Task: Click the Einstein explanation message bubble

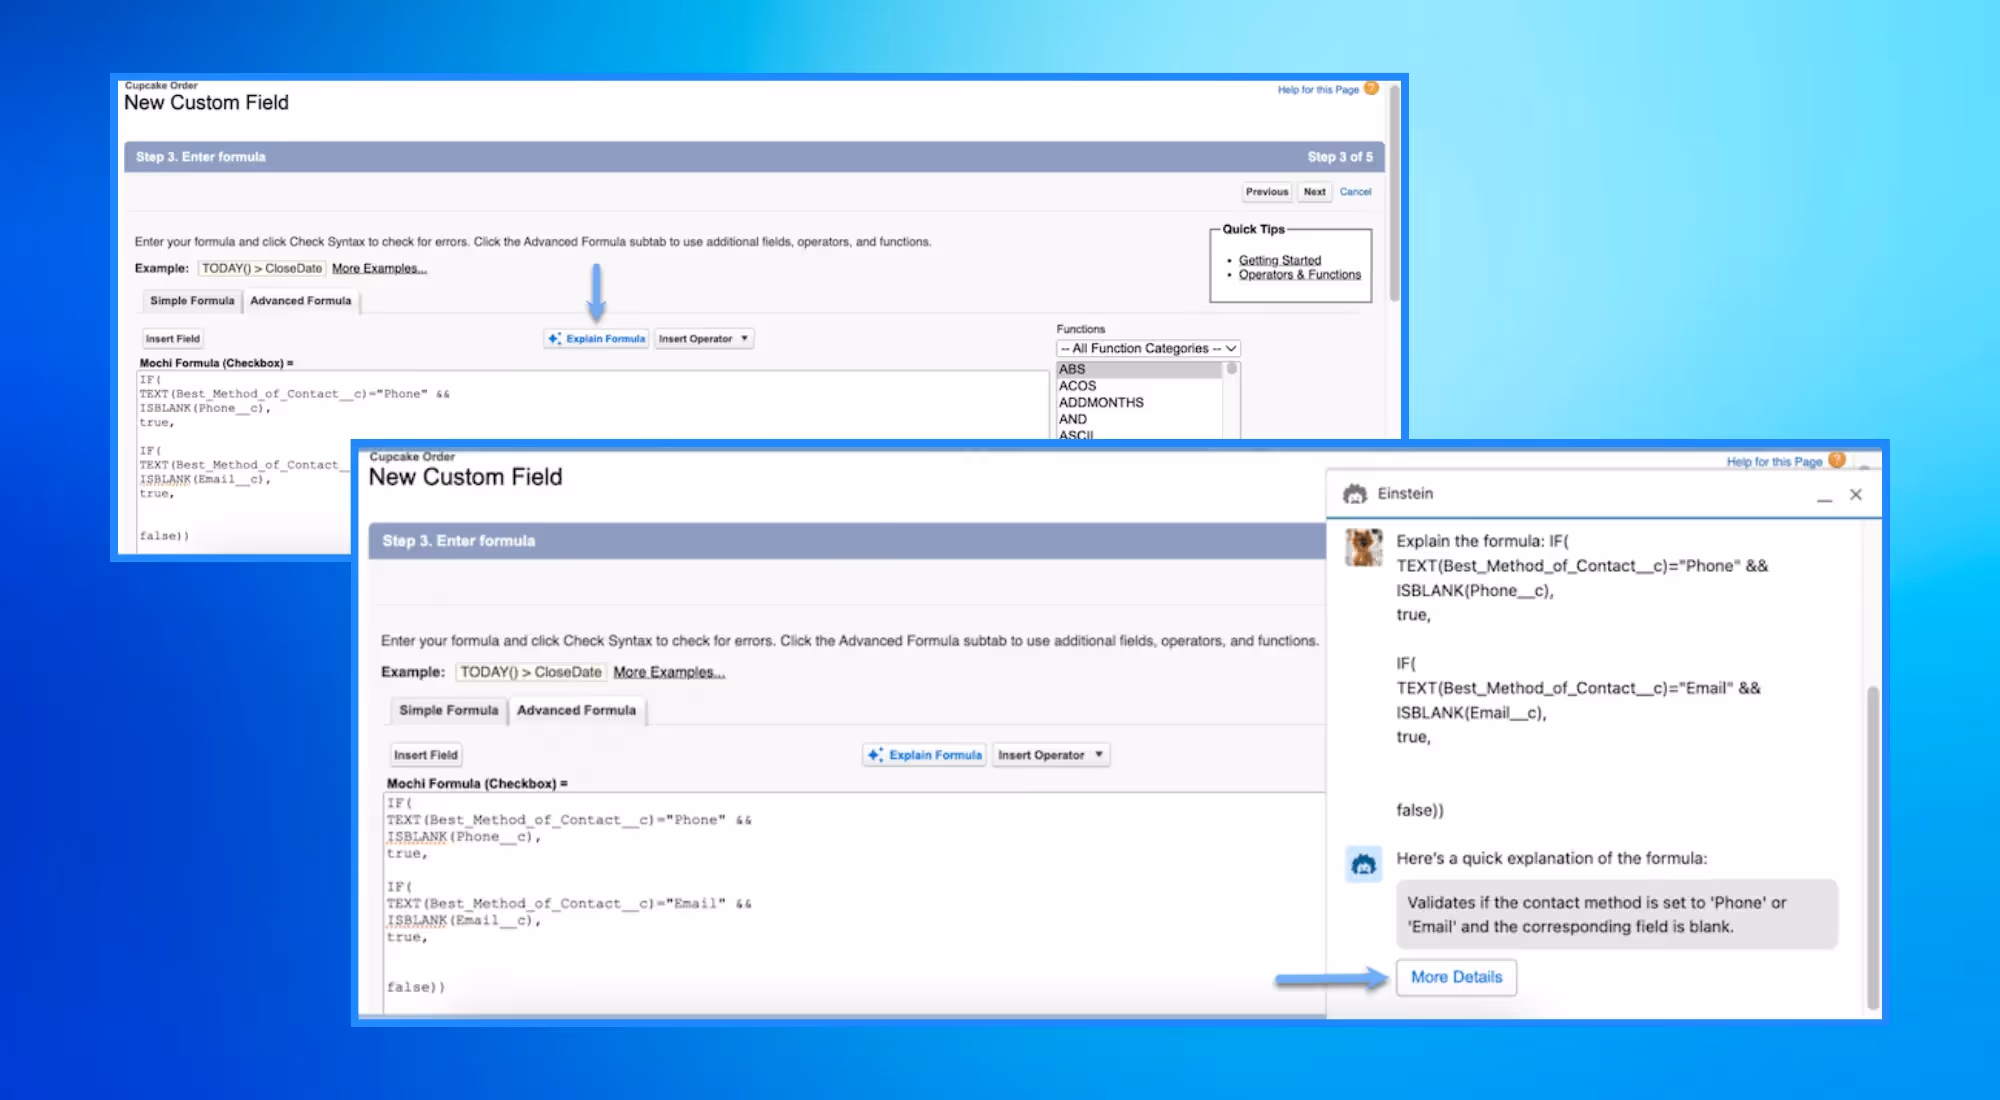Action: [1617, 914]
